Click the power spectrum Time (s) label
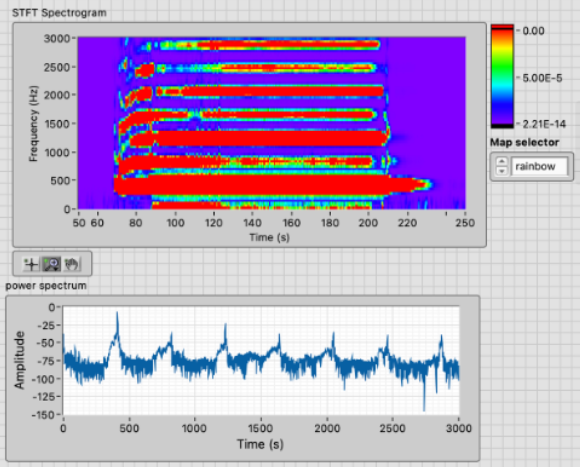The image size is (580, 467). click(x=260, y=444)
